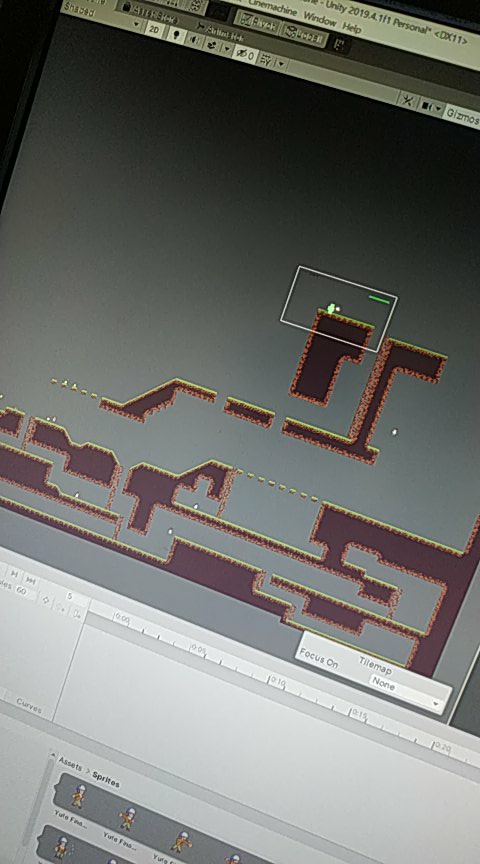Image resolution: width=480 pixels, height=864 pixels.
Task: Toggle the Pivot handle position button
Action: 256,21
